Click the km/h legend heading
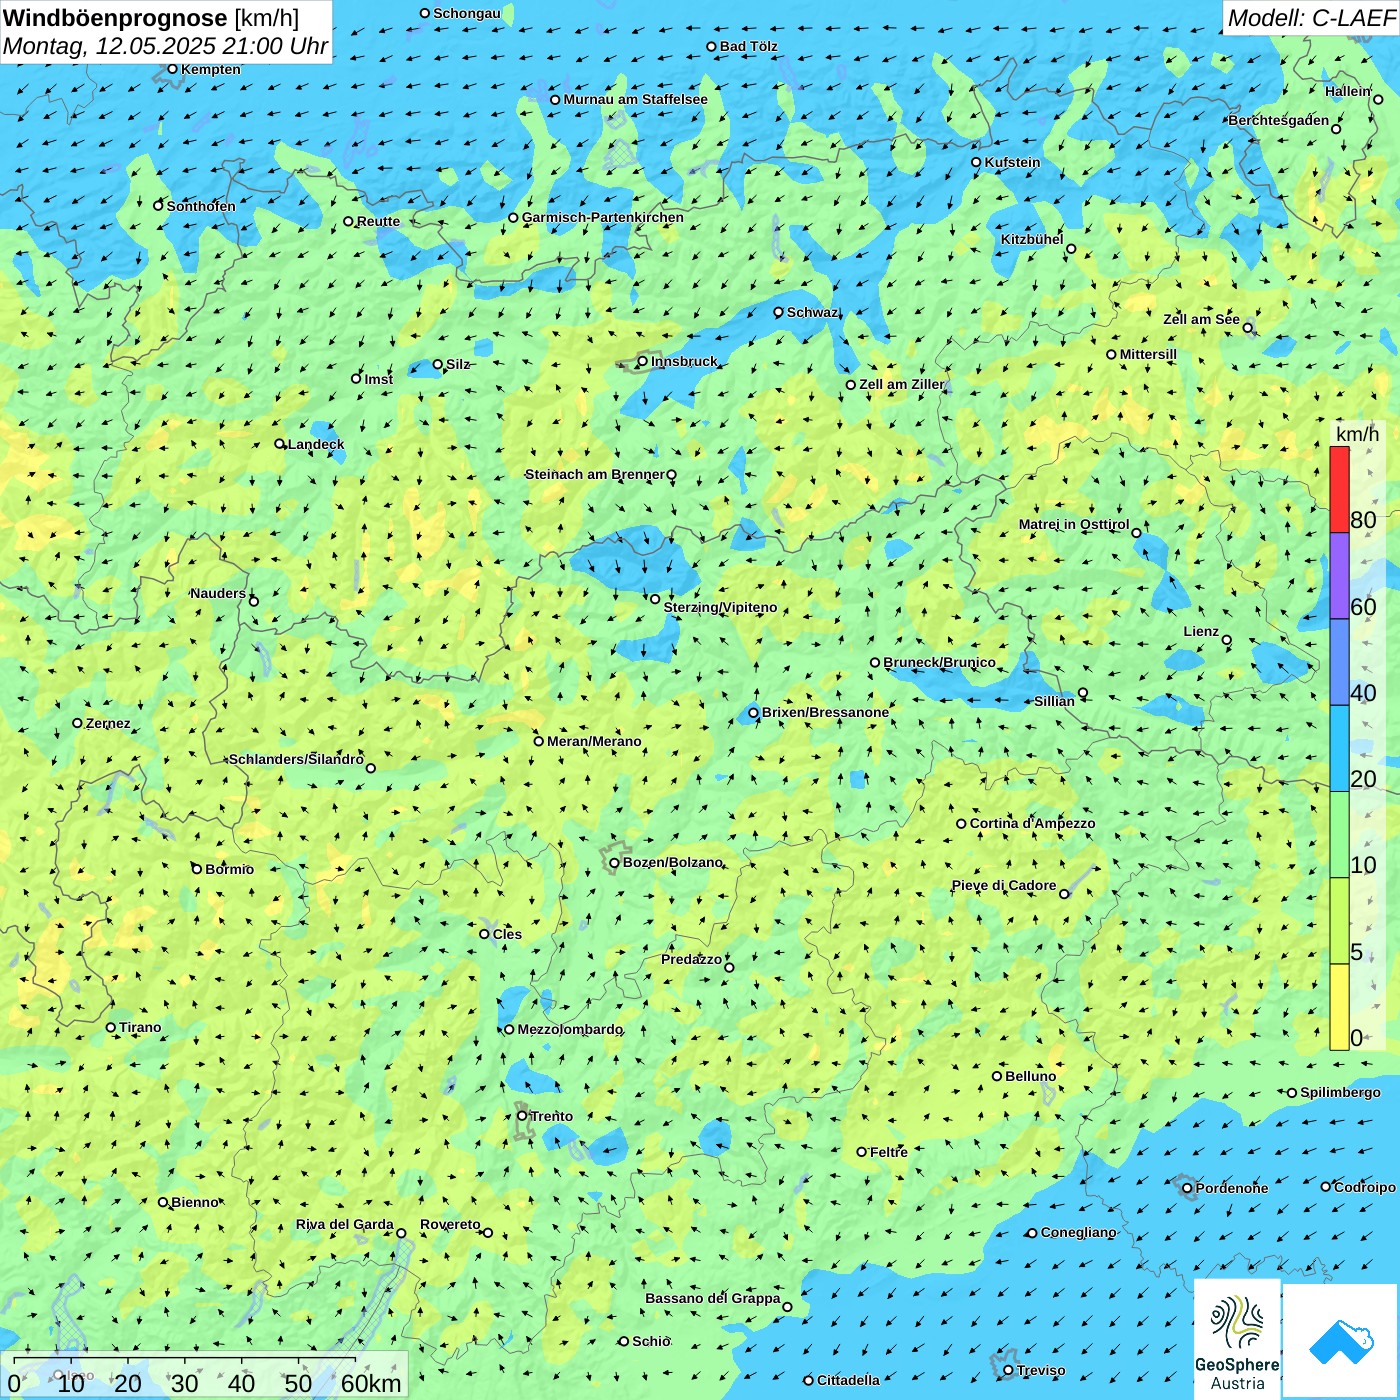 [1357, 434]
